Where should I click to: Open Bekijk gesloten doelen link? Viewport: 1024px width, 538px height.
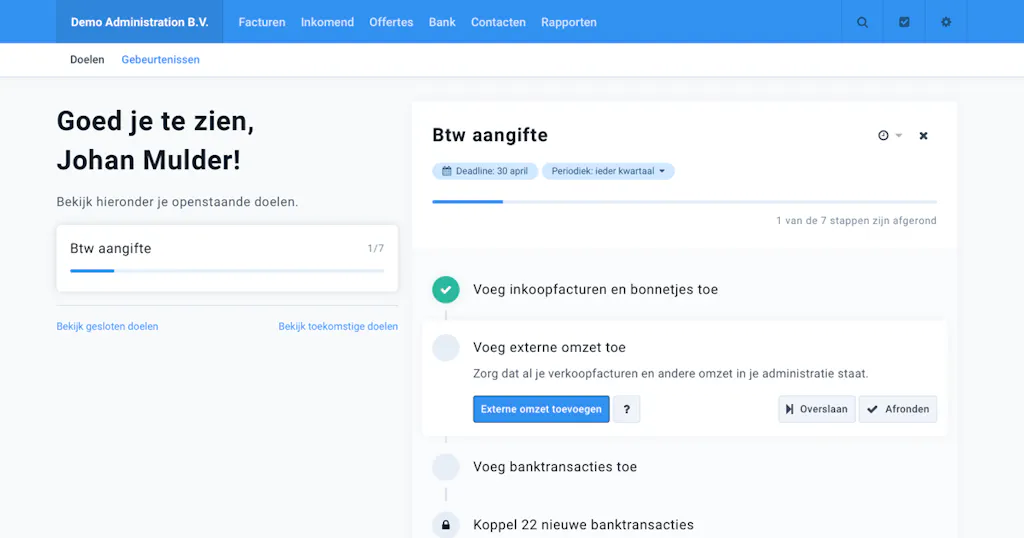(107, 326)
